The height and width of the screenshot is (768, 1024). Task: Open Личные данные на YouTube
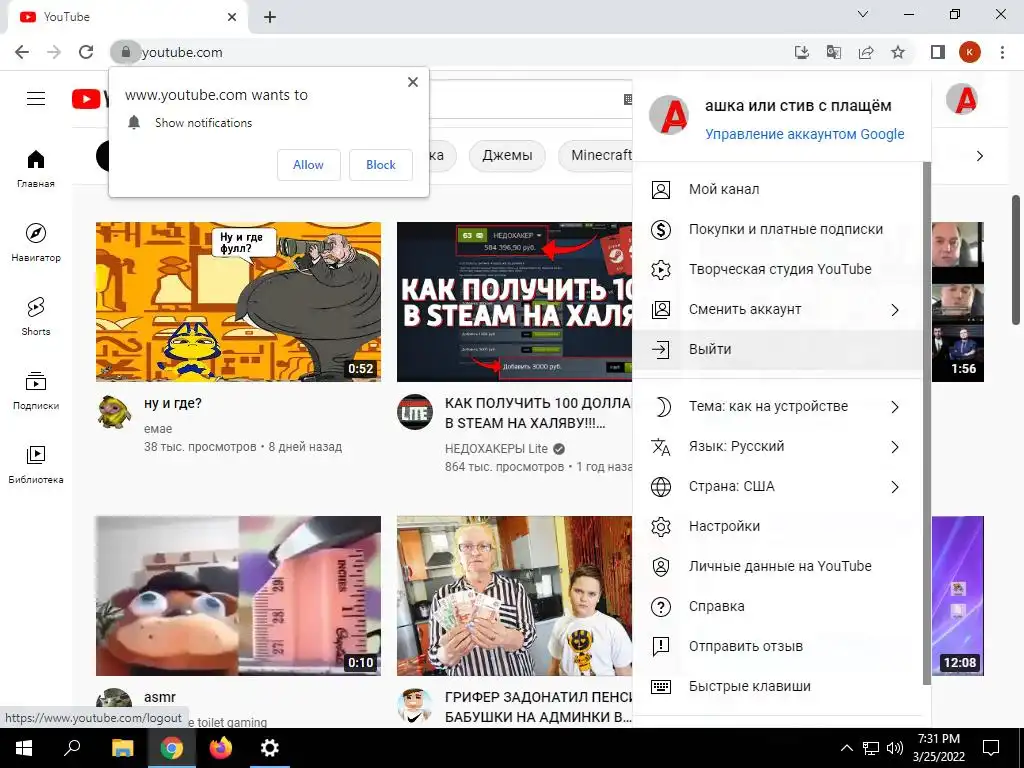click(777, 566)
